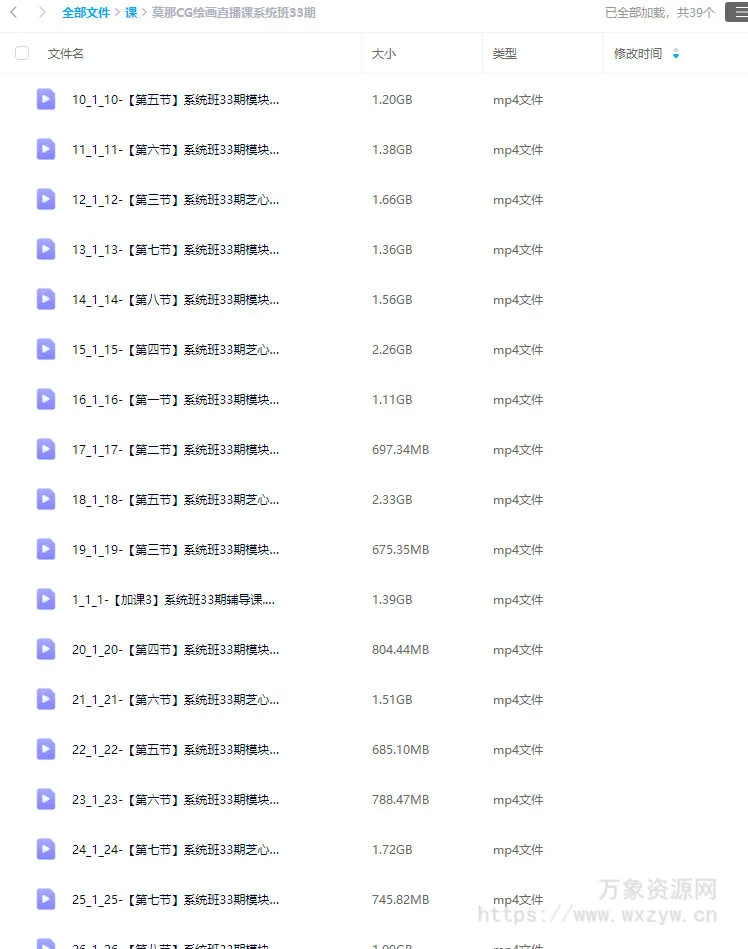Click the video icon of file 16_1_16

(x=46, y=399)
